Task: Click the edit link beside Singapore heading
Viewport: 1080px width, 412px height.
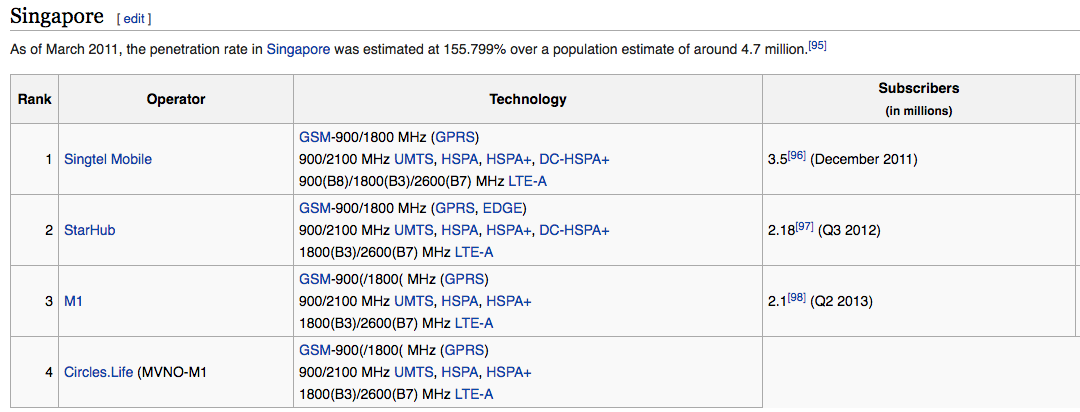Action: pyautogui.click(x=134, y=19)
